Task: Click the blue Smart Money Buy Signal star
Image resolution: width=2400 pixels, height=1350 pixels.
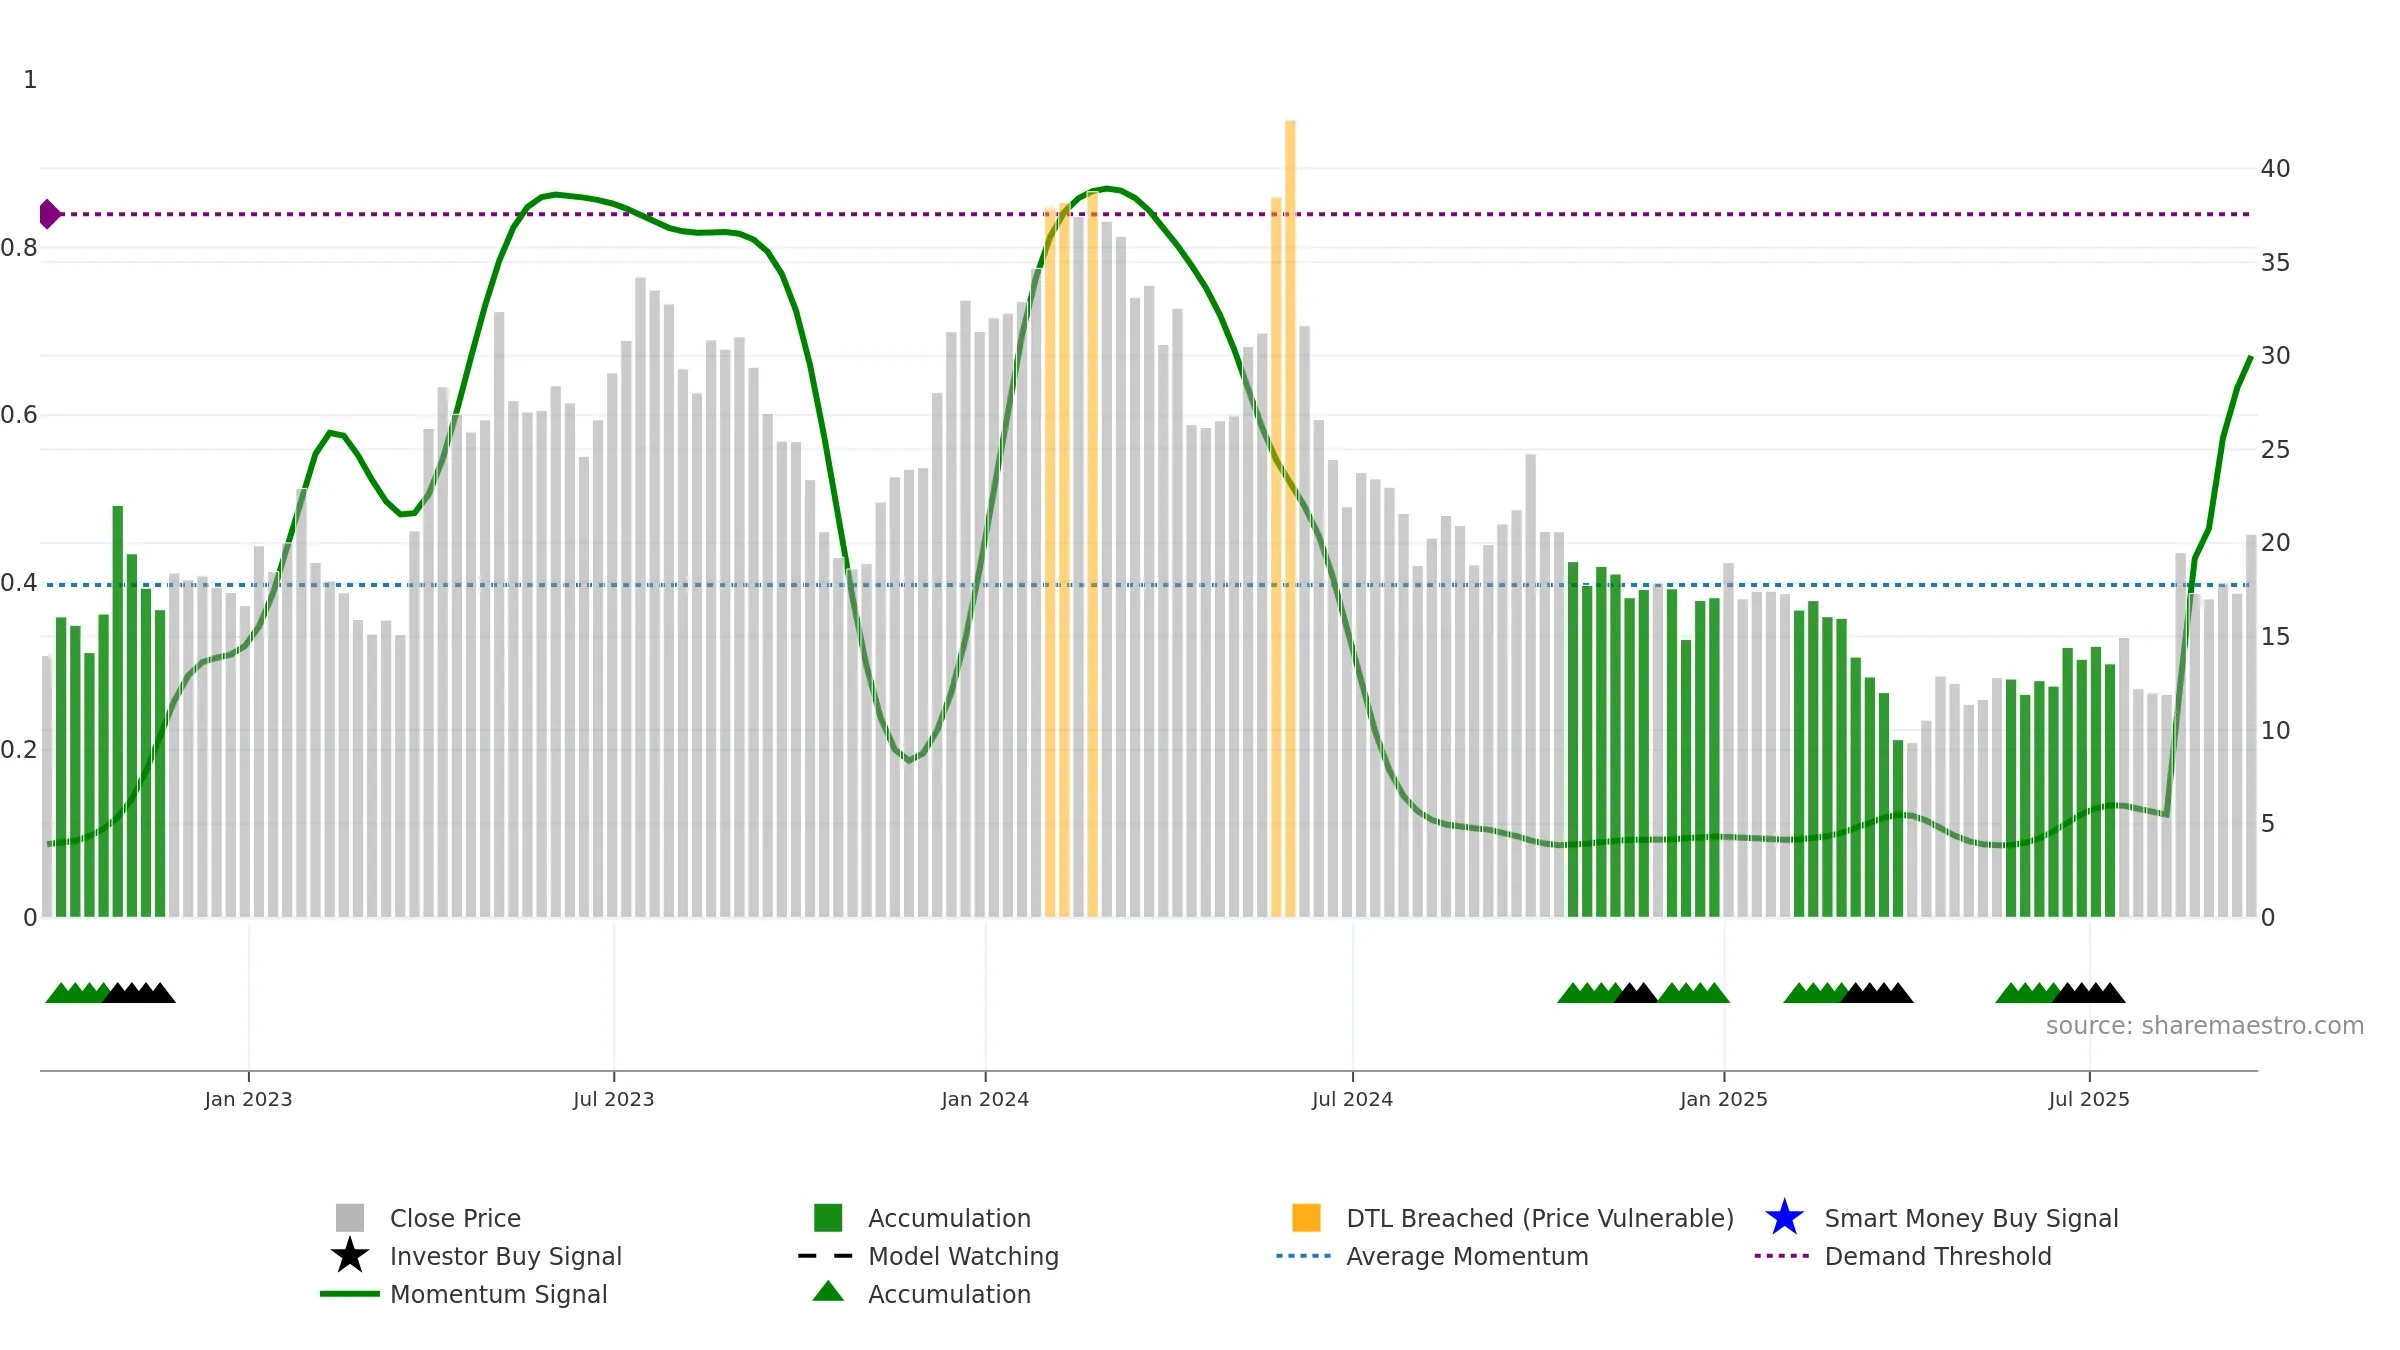Action: (1784, 1217)
